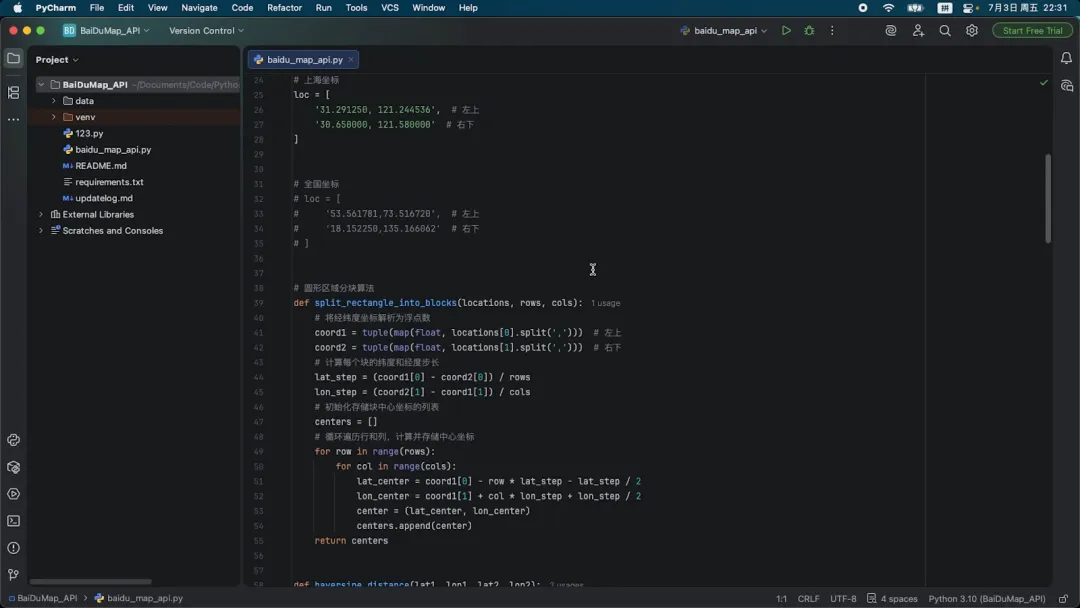
Task: Open macOS Control Center icon
Action: pyautogui.click(x=970, y=8)
